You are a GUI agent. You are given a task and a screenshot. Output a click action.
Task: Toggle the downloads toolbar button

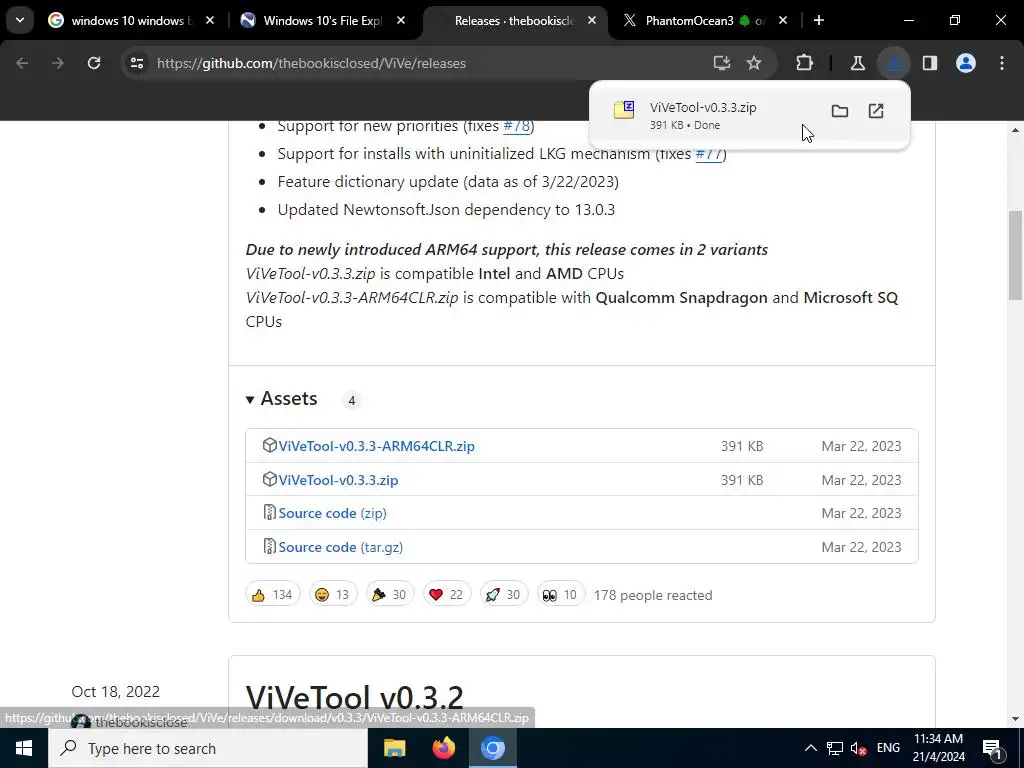tap(893, 63)
